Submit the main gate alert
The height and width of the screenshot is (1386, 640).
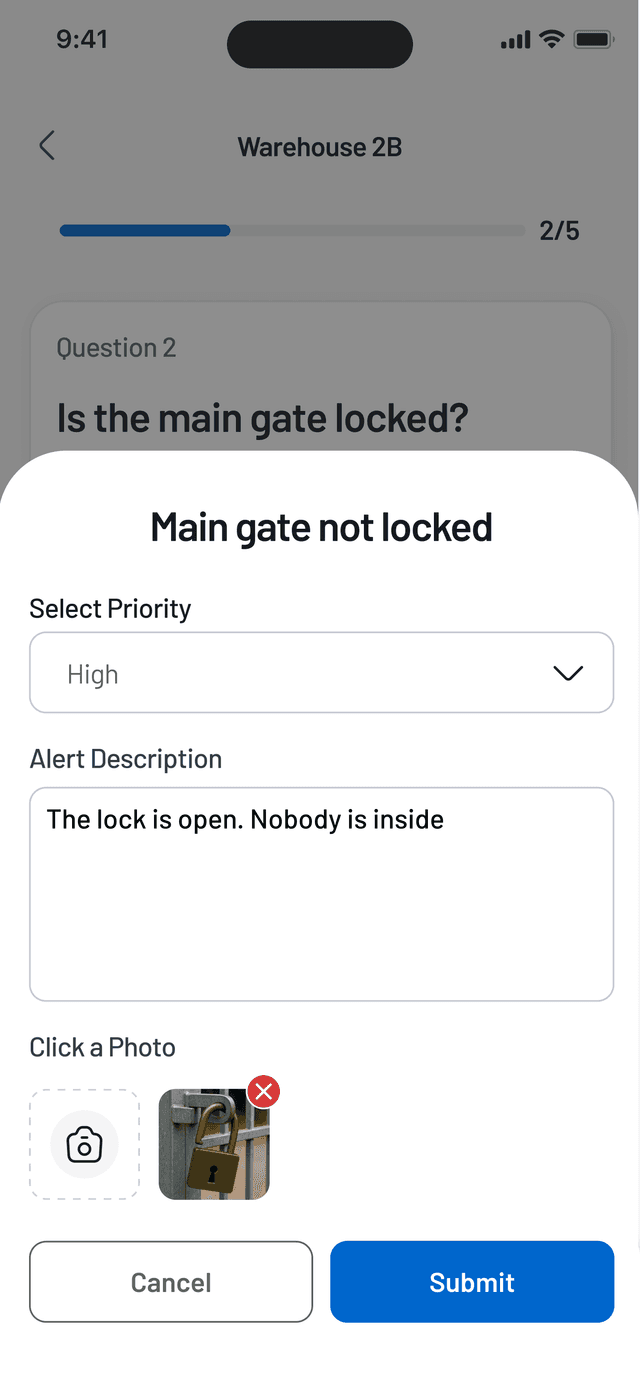(x=472, y=1282)
